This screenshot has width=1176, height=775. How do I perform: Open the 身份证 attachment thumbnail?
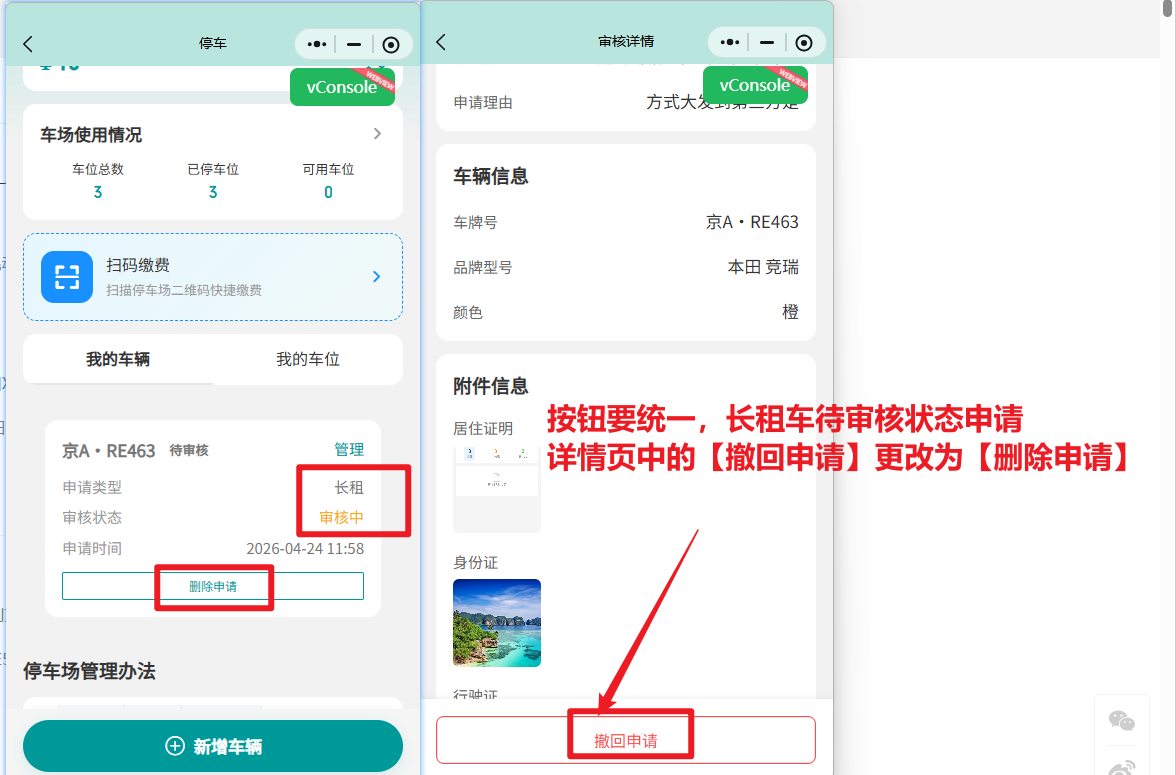coord(497,623)
